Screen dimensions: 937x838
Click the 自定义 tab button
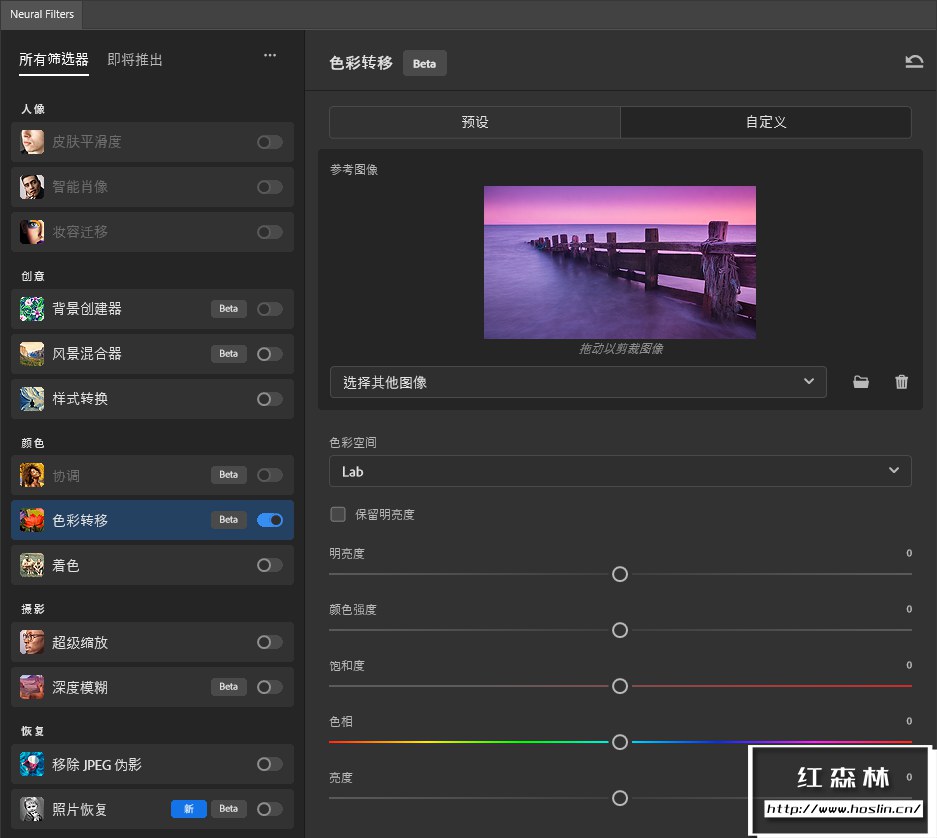click(766, 122)
